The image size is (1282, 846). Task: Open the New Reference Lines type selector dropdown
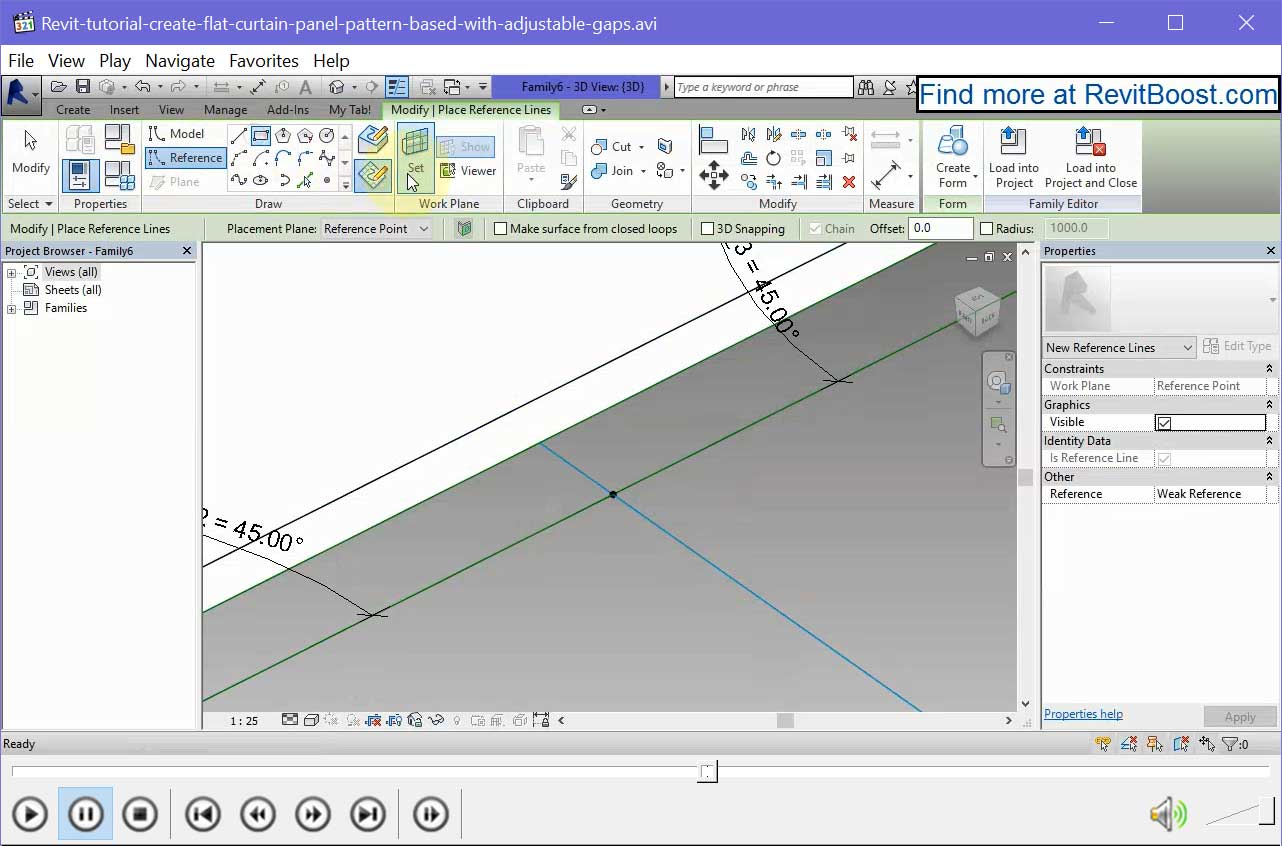[x=1189, y=347]
